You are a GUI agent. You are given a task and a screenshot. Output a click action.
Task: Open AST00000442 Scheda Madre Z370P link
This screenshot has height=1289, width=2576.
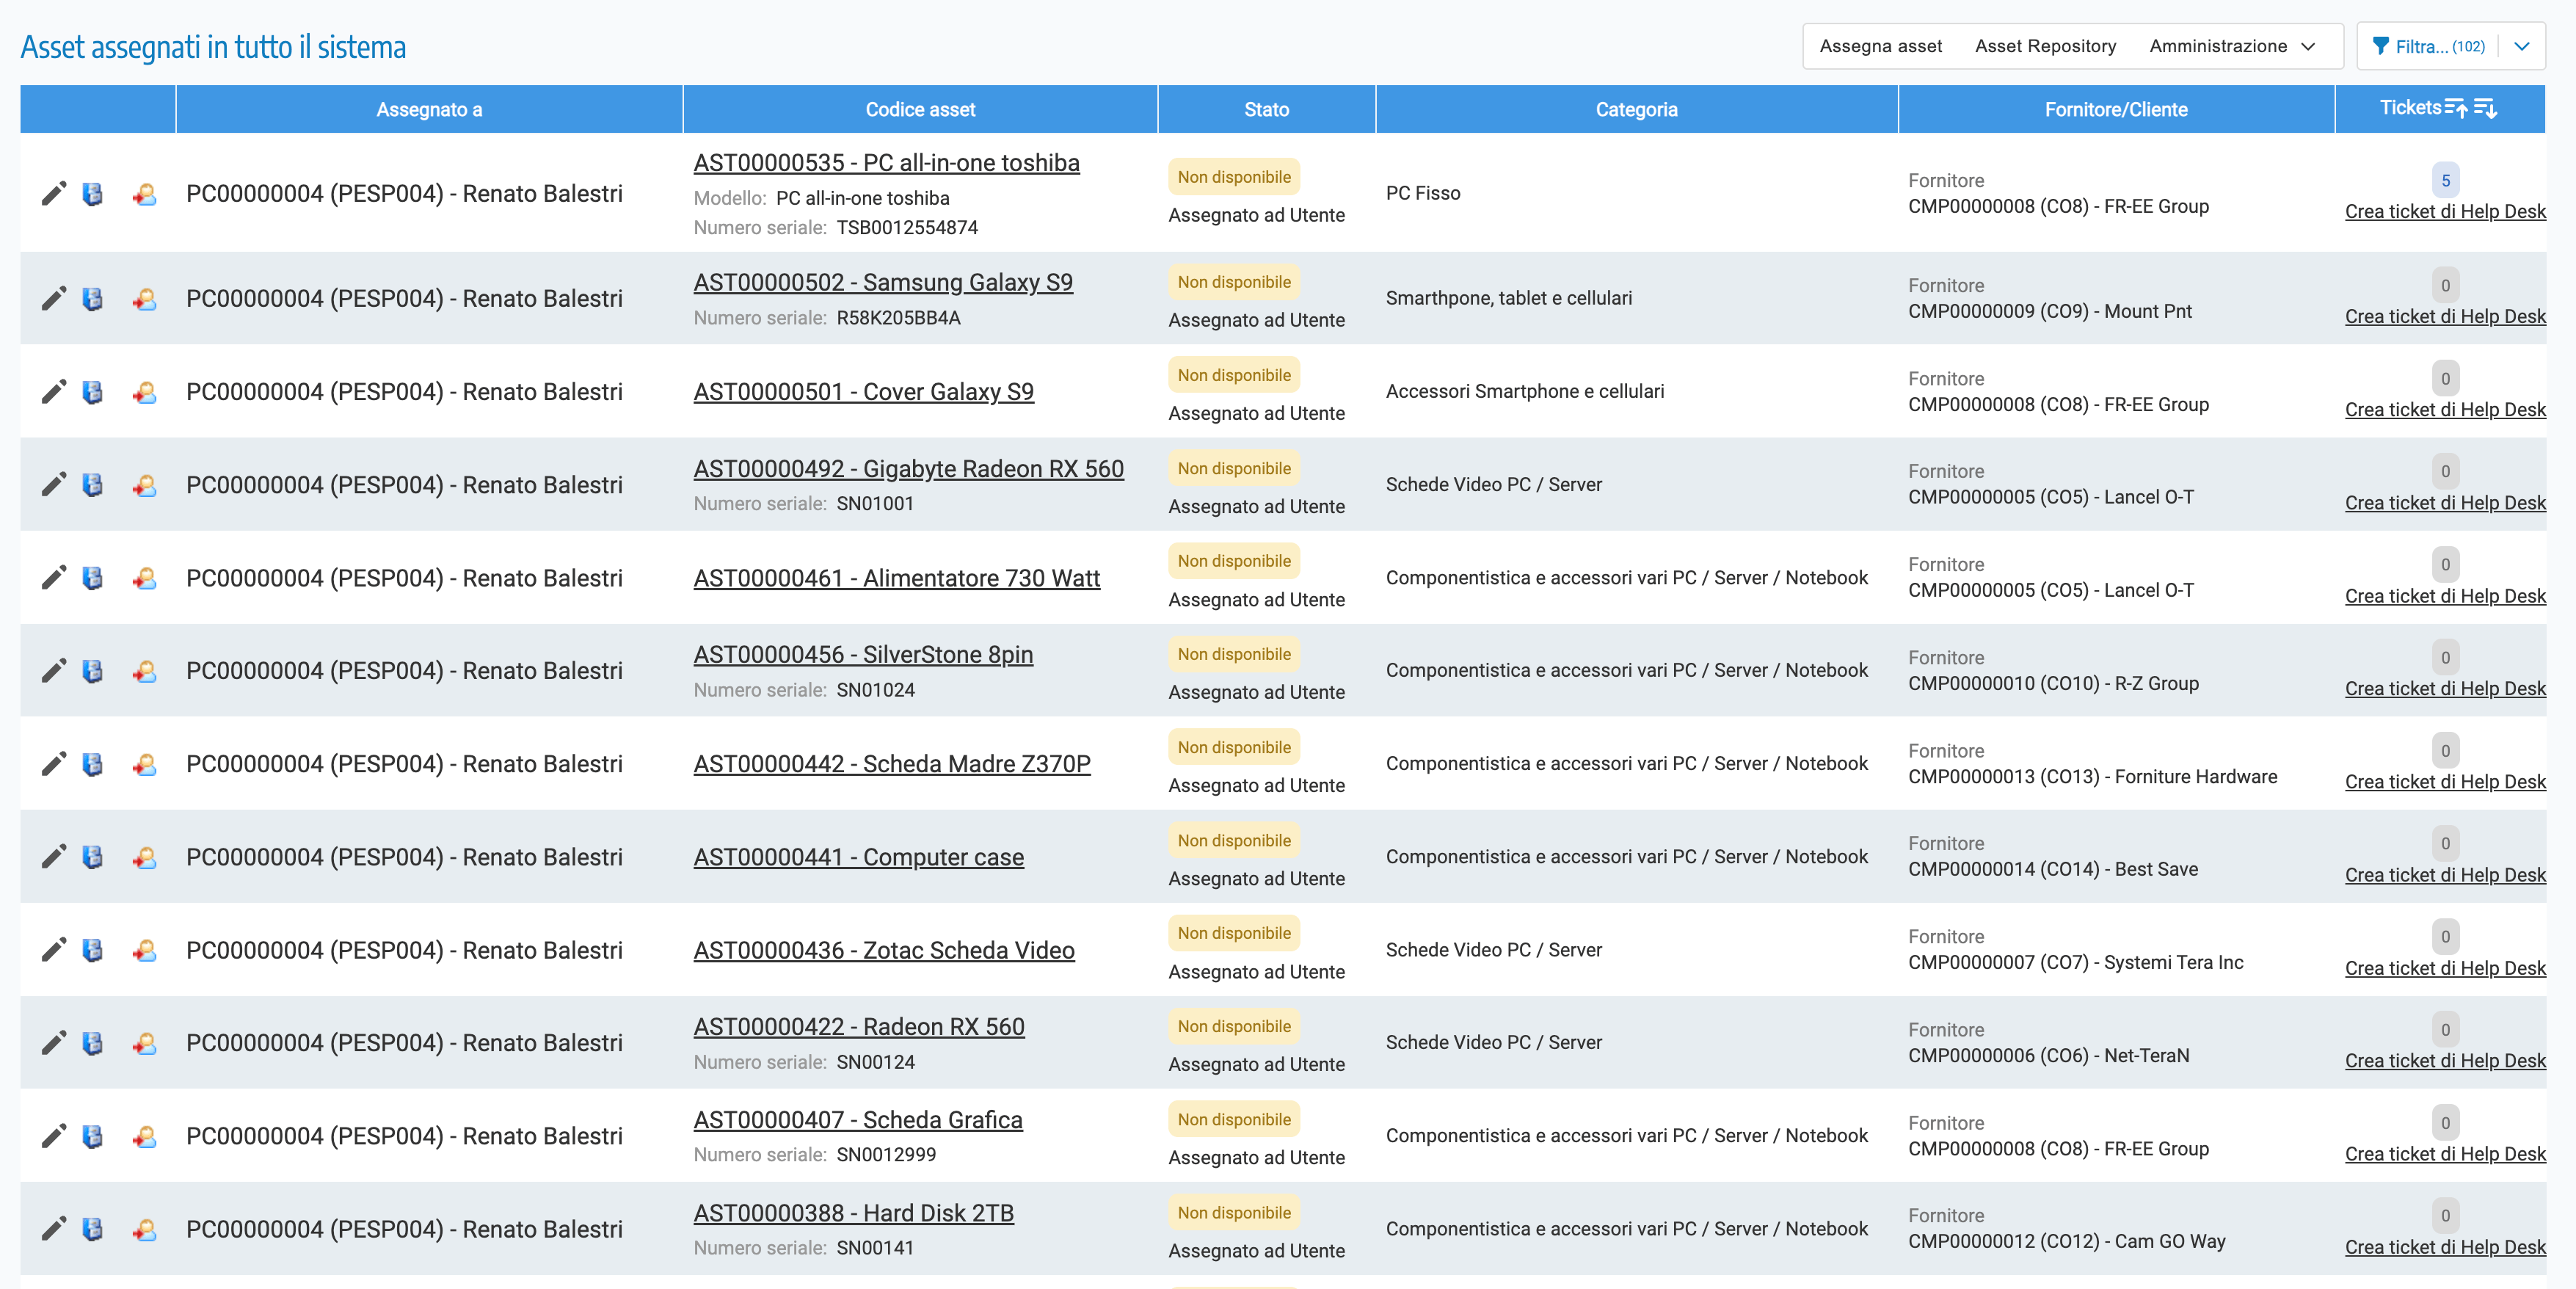coord(891,764)
